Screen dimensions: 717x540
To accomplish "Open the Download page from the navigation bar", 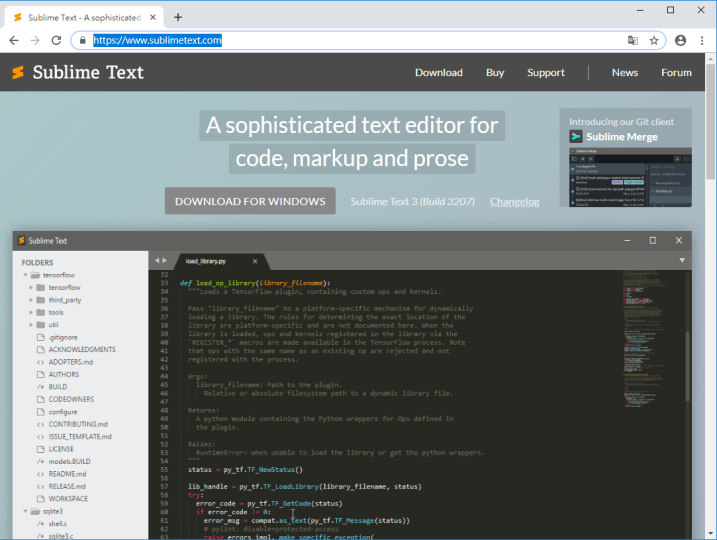I will (438, 72).
